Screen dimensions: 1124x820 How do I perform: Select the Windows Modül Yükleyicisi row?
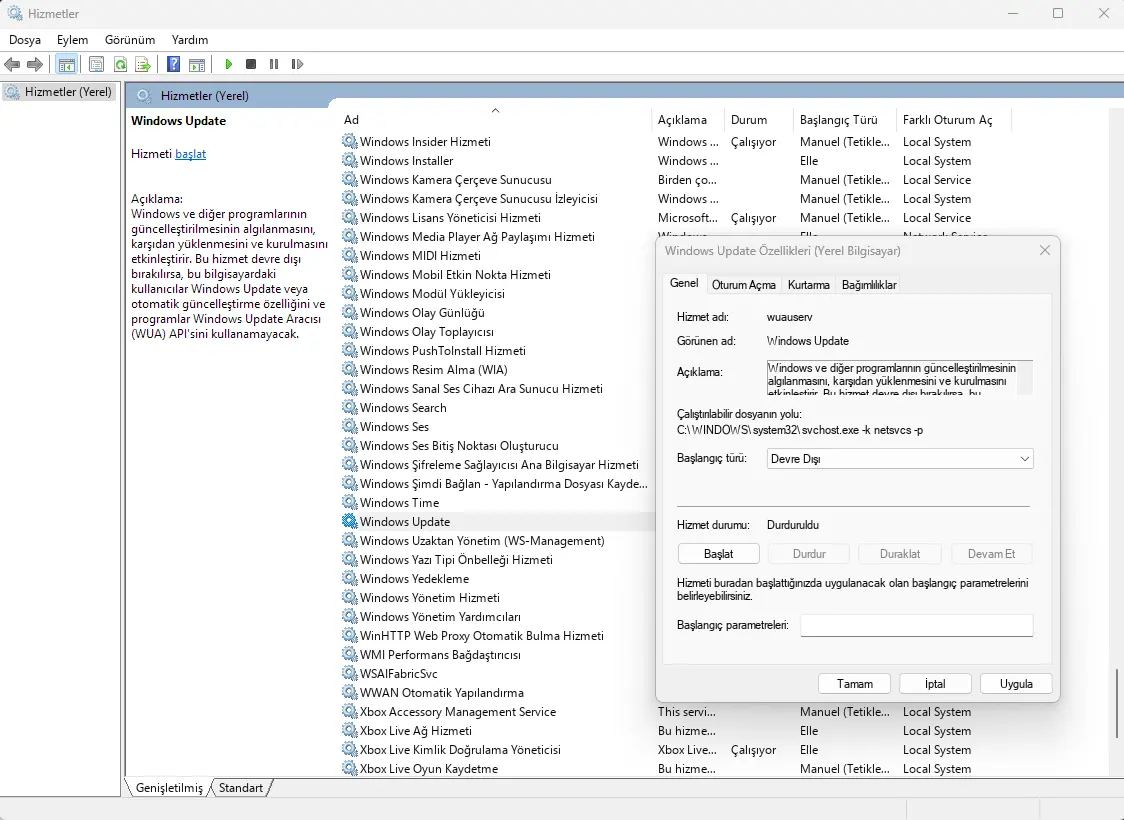tap(432, 294)
